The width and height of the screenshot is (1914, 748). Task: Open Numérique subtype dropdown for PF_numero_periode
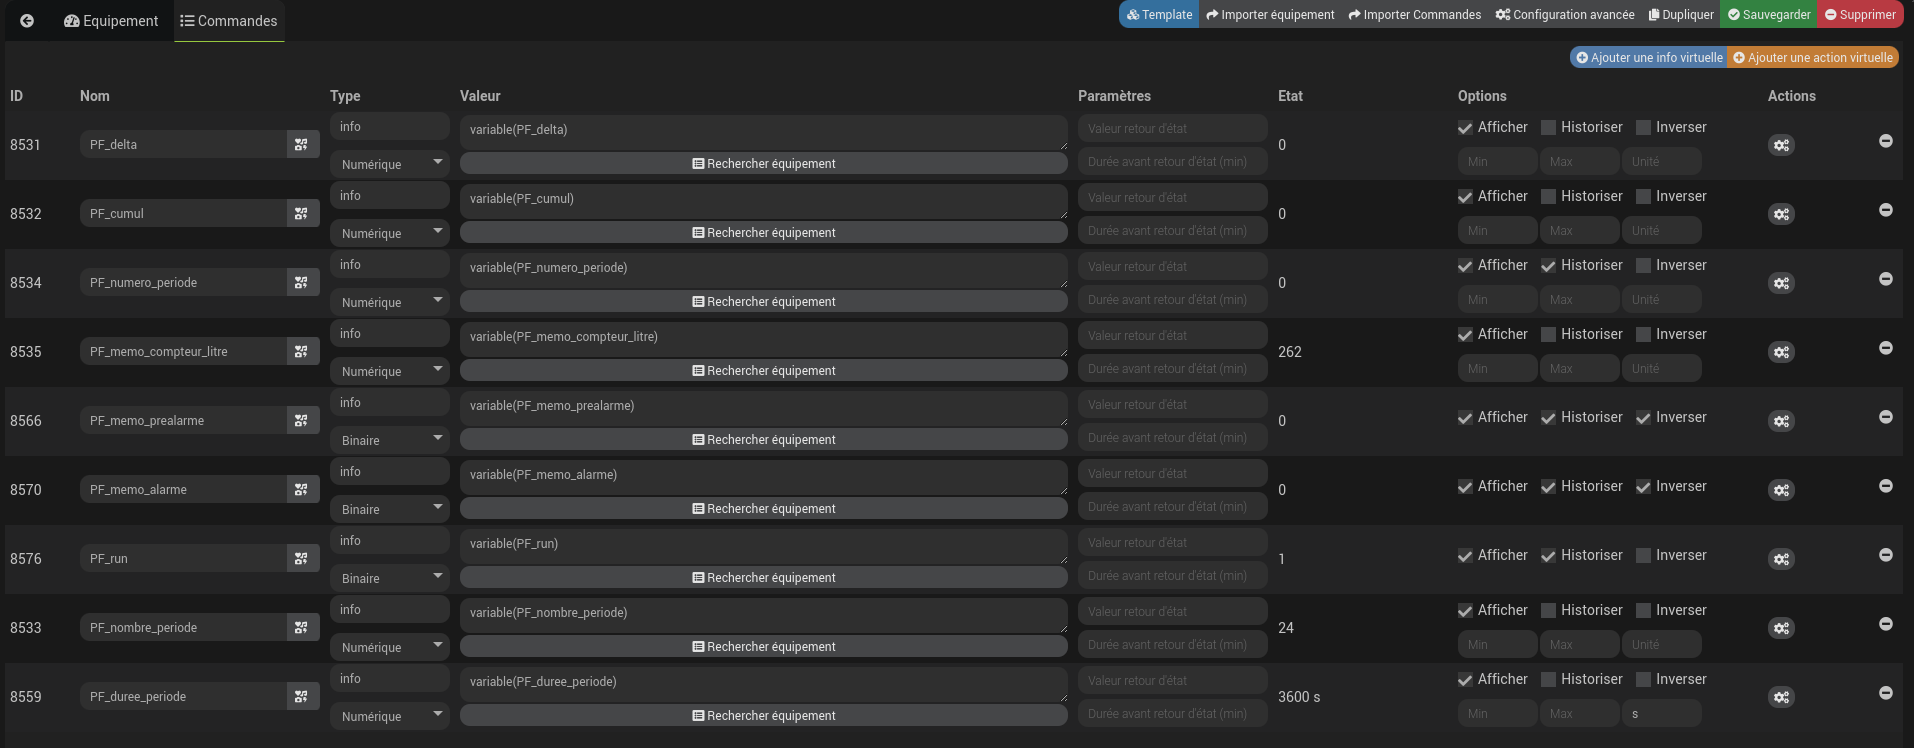pos(390,302)
